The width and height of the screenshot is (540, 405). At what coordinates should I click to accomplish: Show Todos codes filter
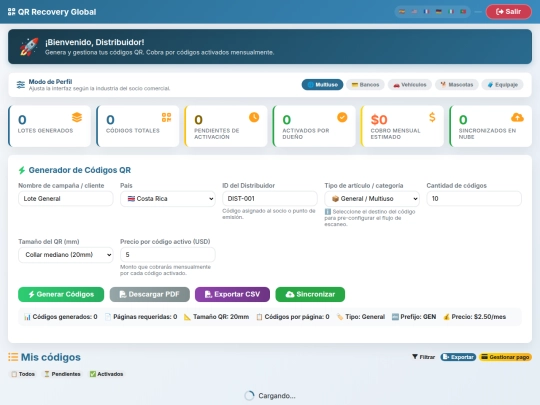pos(23,374)
